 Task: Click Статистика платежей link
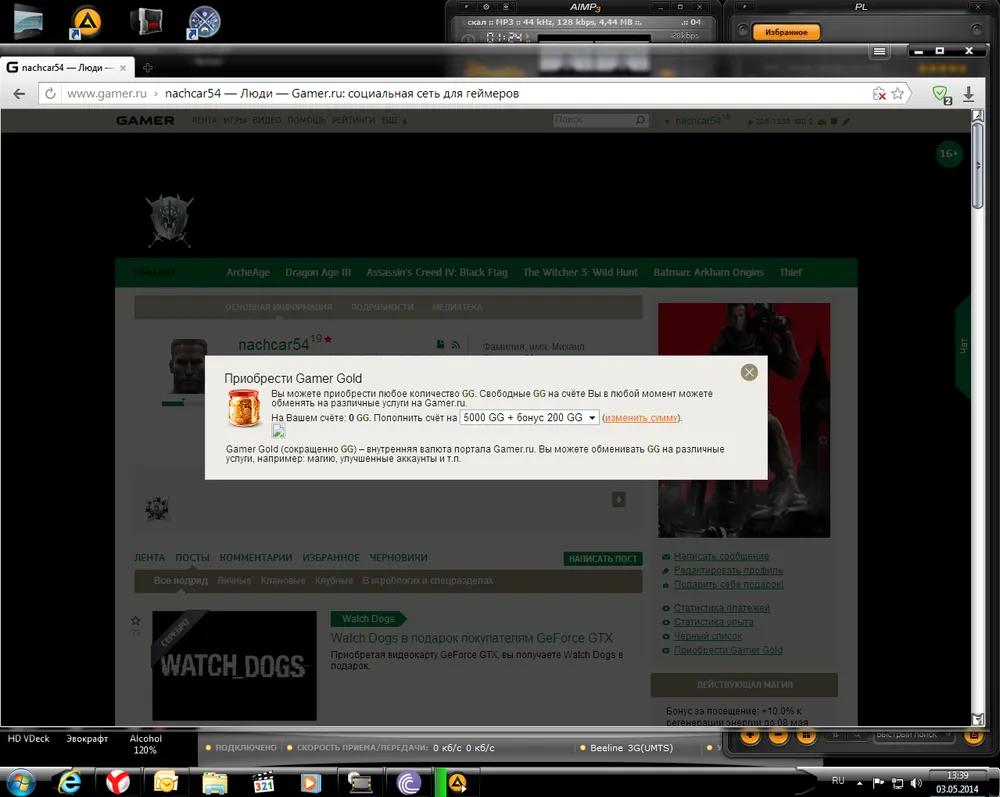point(721,608)
